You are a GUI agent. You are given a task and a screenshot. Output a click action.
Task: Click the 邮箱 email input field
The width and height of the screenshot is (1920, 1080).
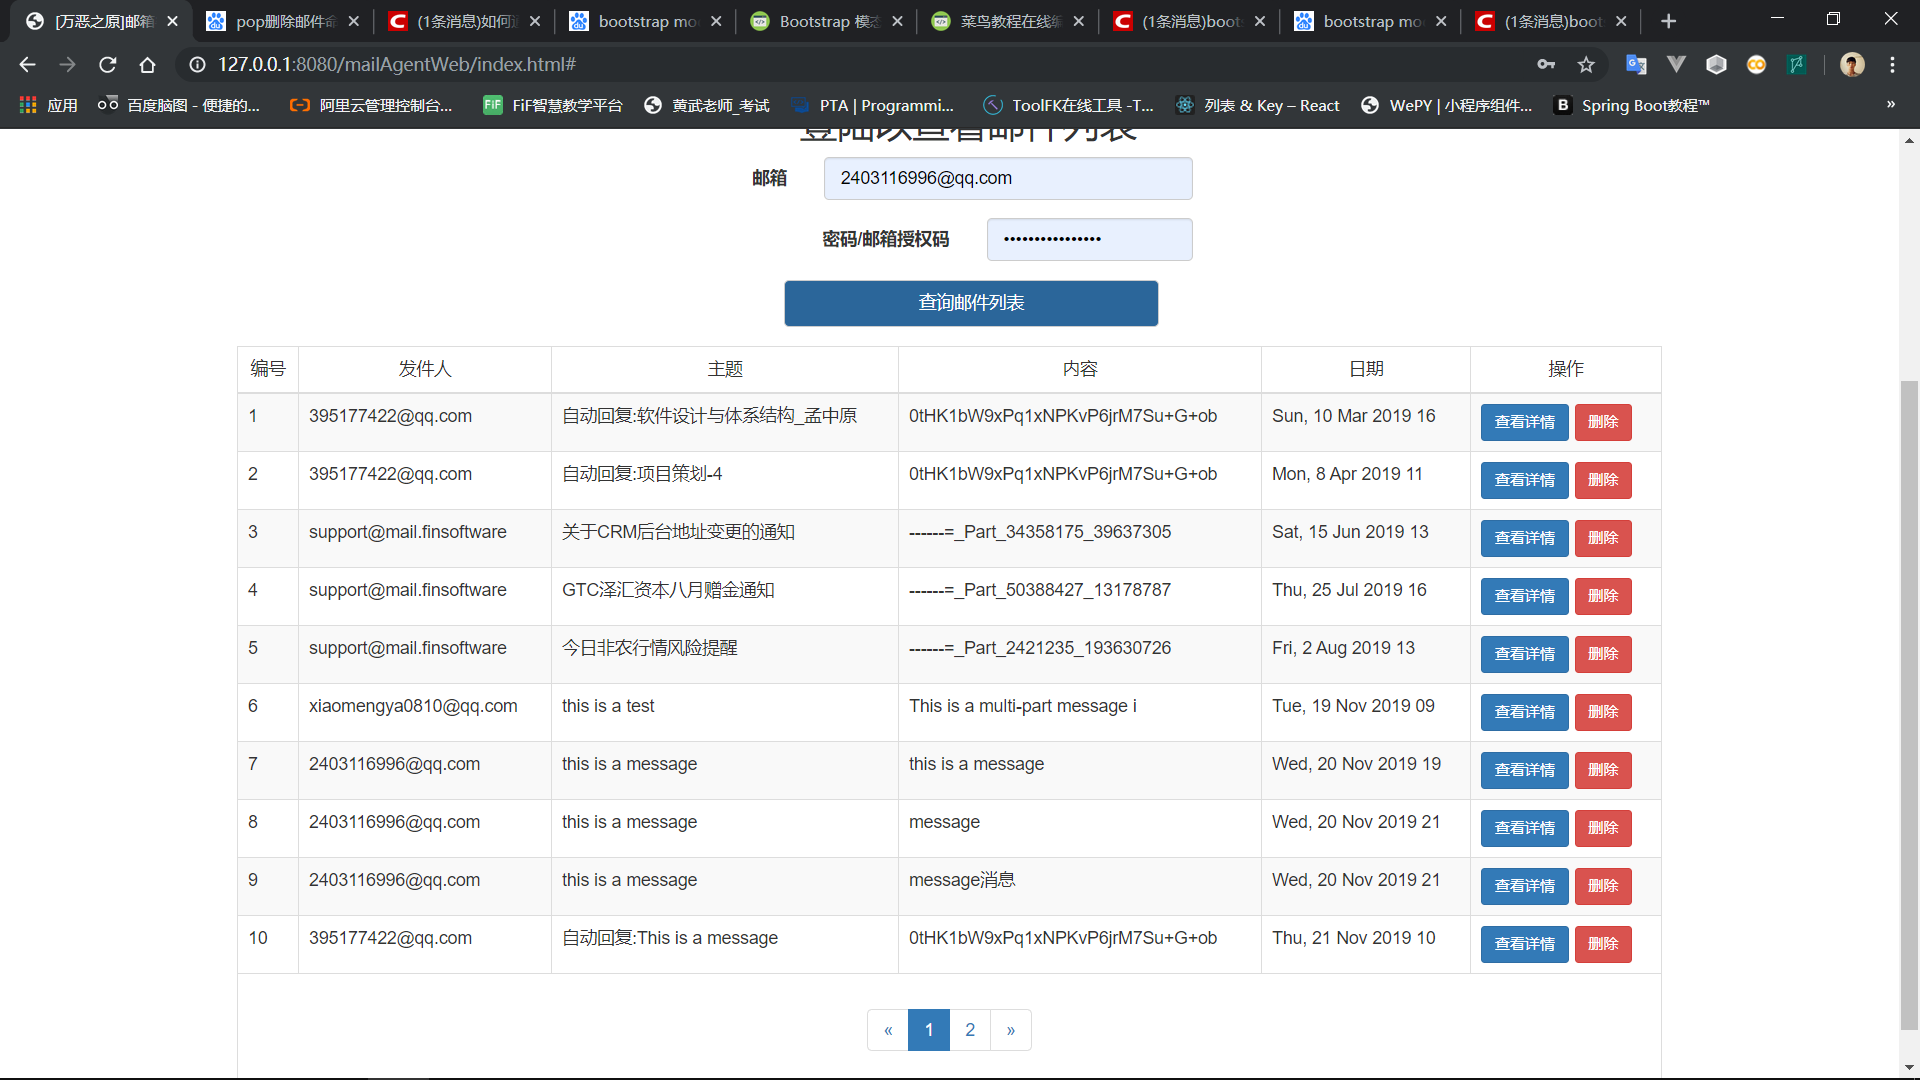pos(1007,178)
